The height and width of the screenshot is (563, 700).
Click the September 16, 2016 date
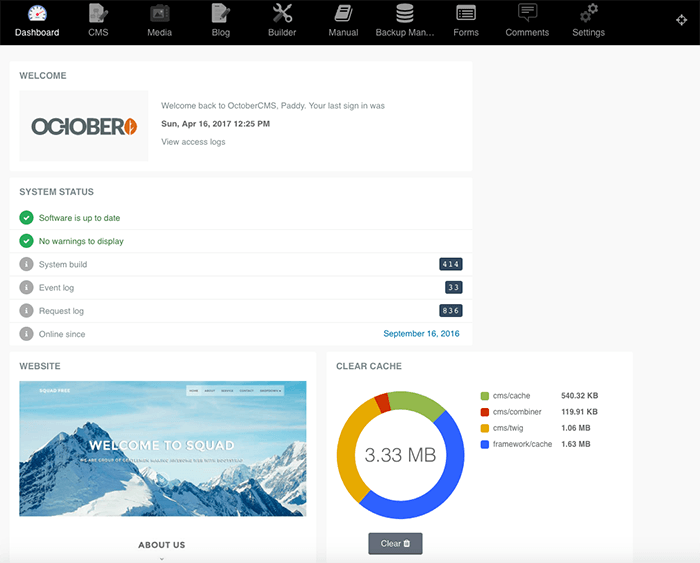coord(421,334)
